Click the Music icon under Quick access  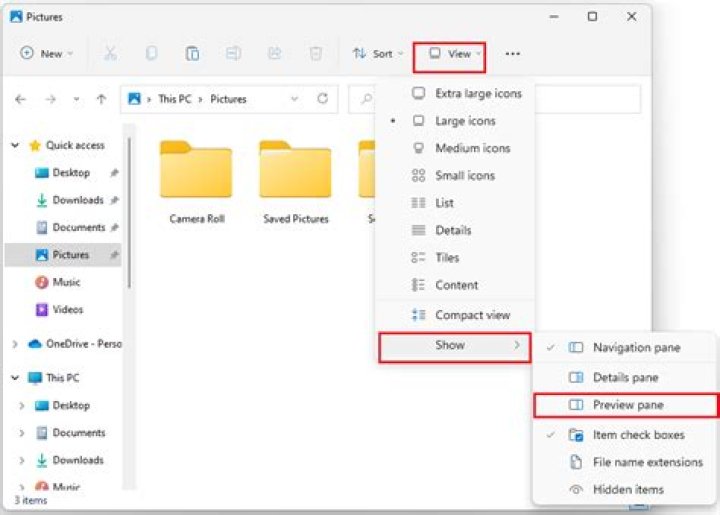coord(42,282)
